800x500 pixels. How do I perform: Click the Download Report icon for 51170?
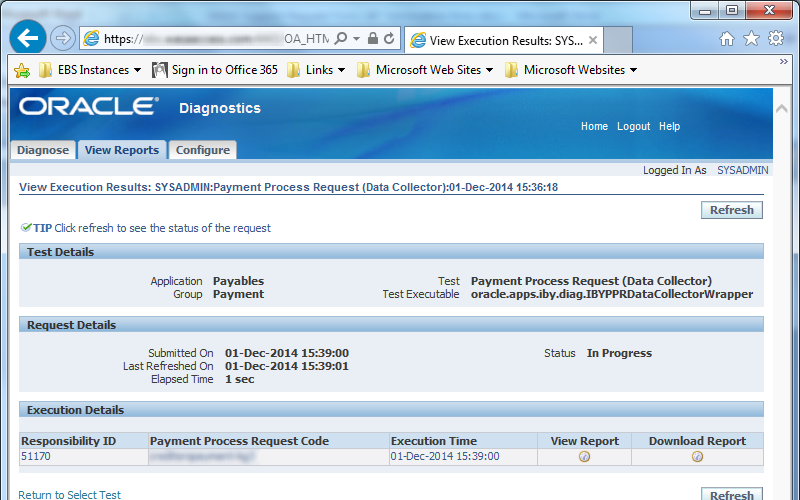click(697, 457)
